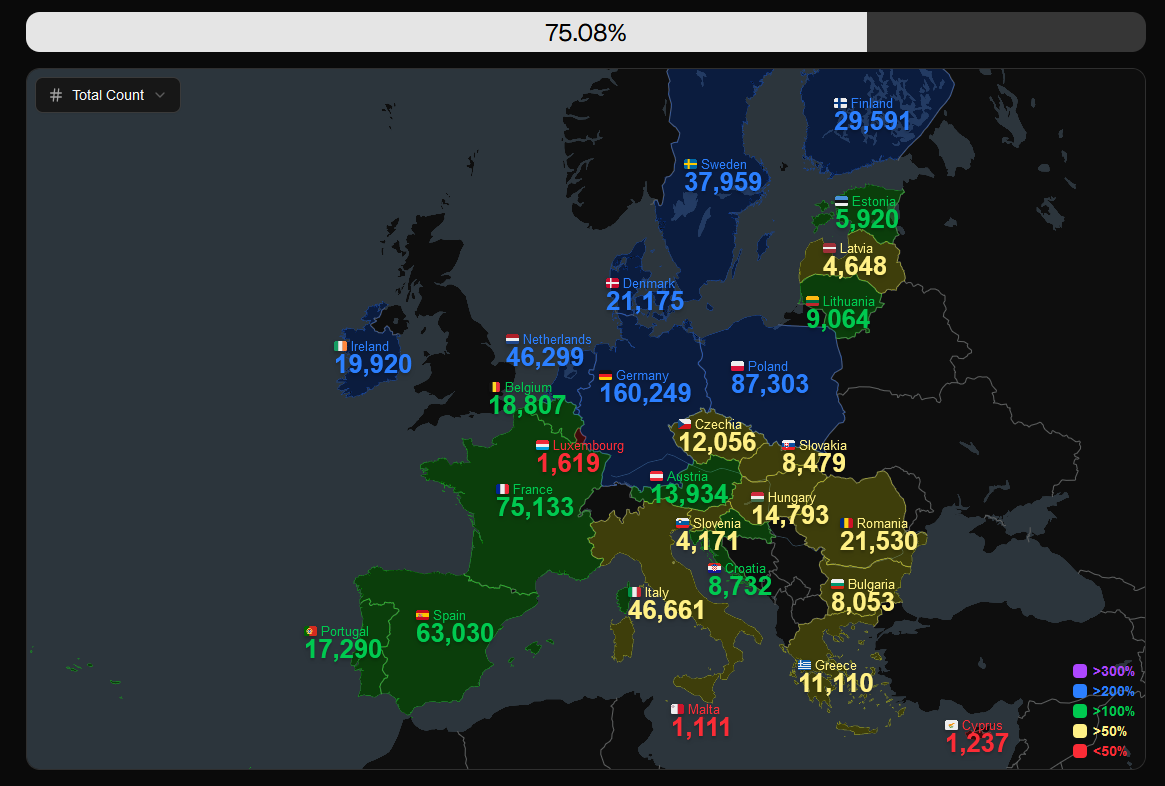The height and width of the screenshot is (786, 1165).
Task: Click the Ireland flag icon
Action: [340, 346]
